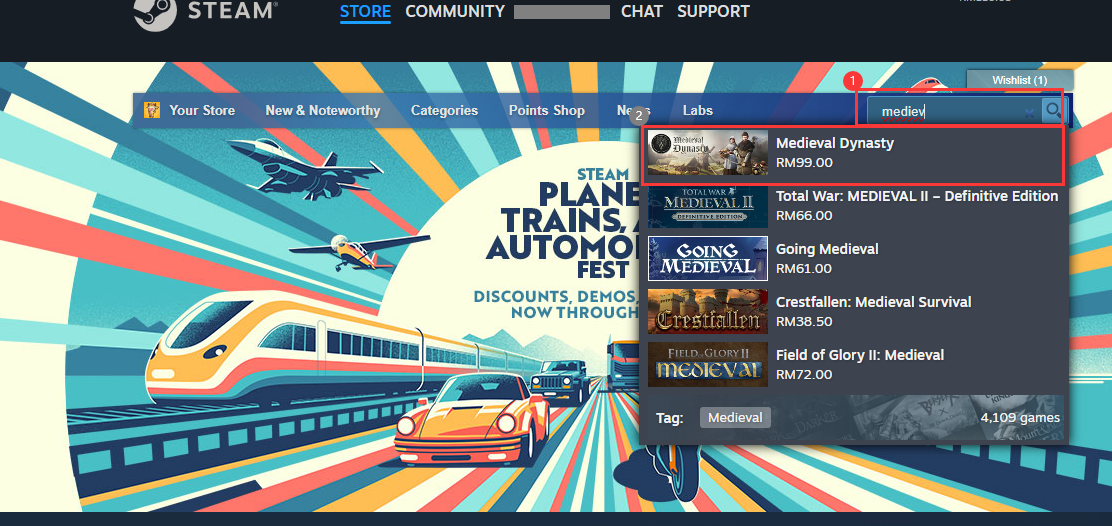This screenshot has height=526, width=1112.
Task: Clear search with the x icon
Action: click(x=1029, y=113)
